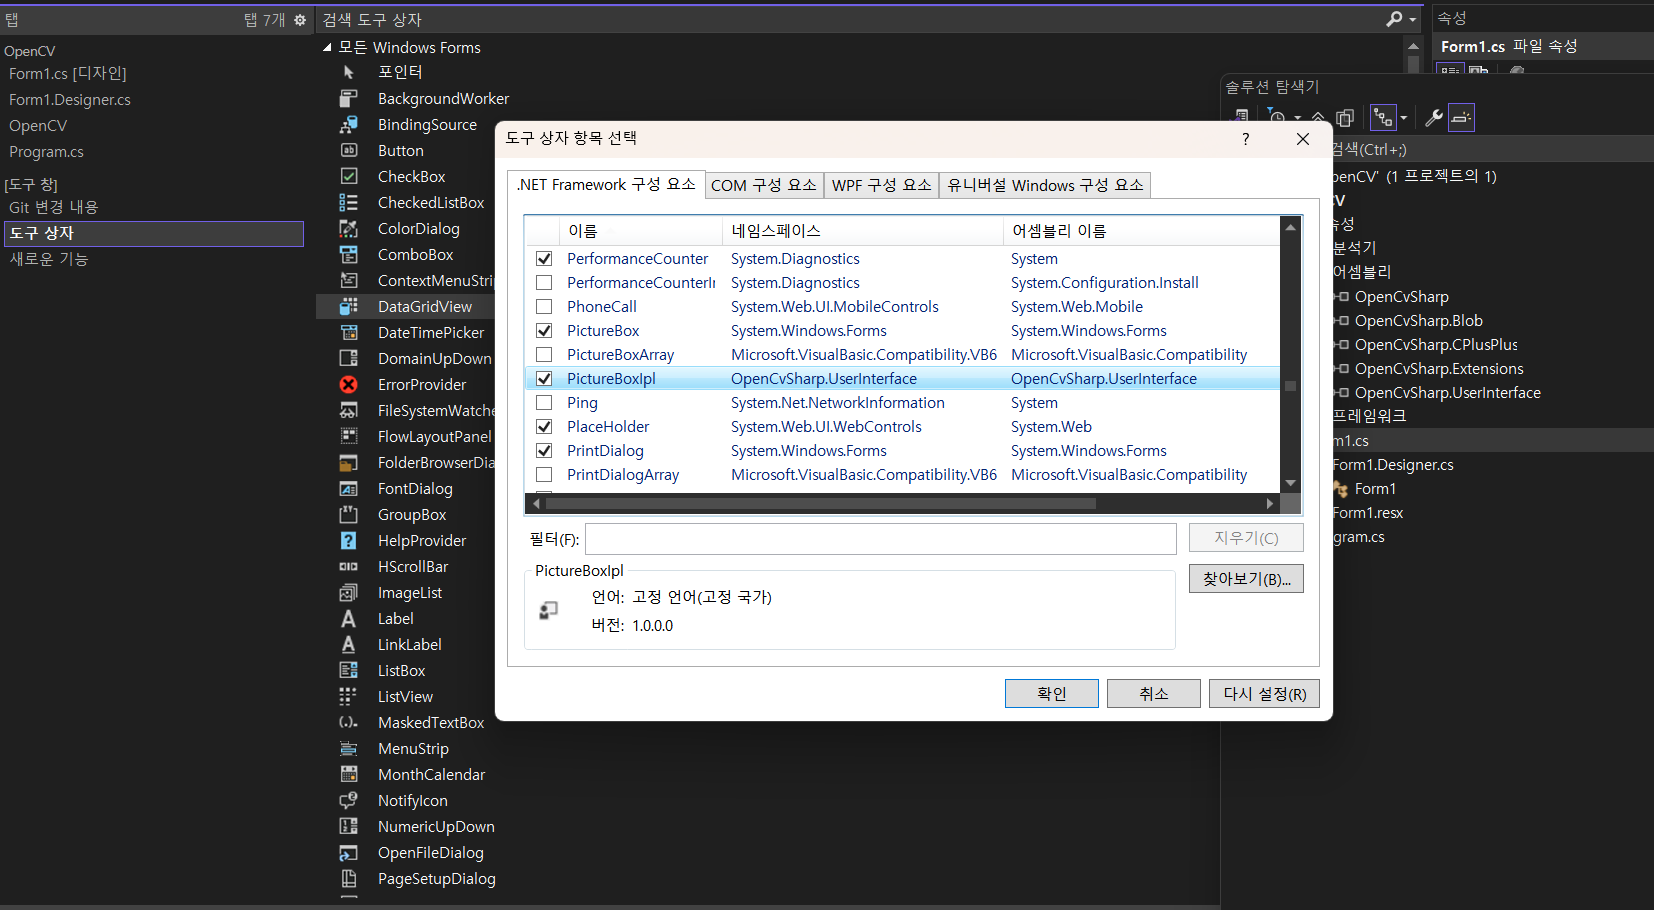This screenshot has height=910, width=1654.
Task: Open the nested view mode dropdown arrow
Action: 1403,118
